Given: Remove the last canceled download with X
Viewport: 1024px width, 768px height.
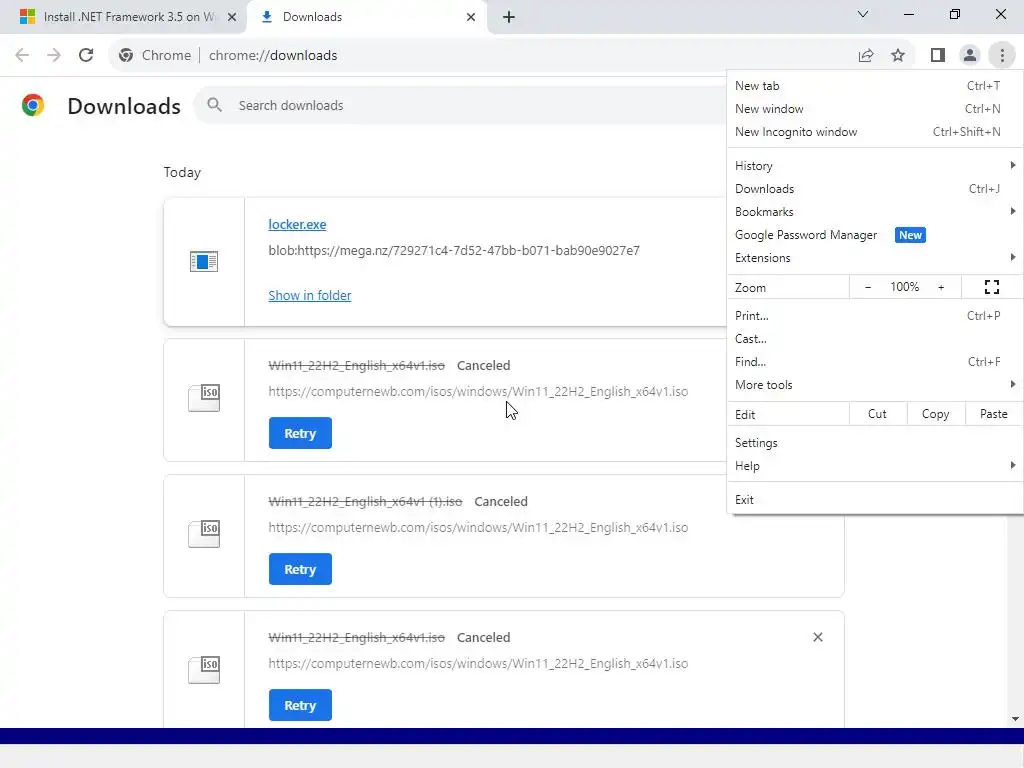Looking at the screenshot, I should (818, 637).
